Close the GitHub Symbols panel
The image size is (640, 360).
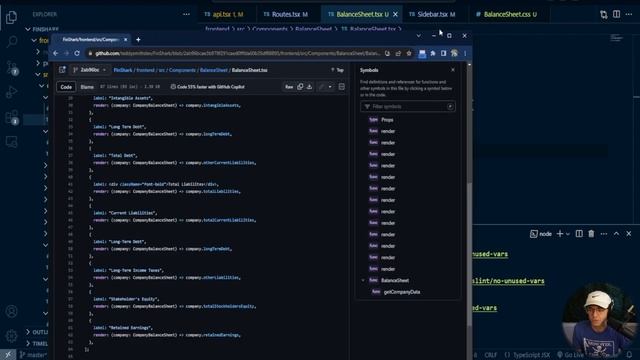tap(453, 70)
